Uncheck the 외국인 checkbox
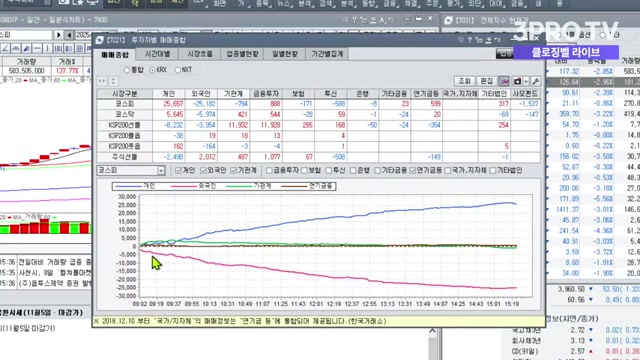This screenshot has width=640, height=360. 203,171
